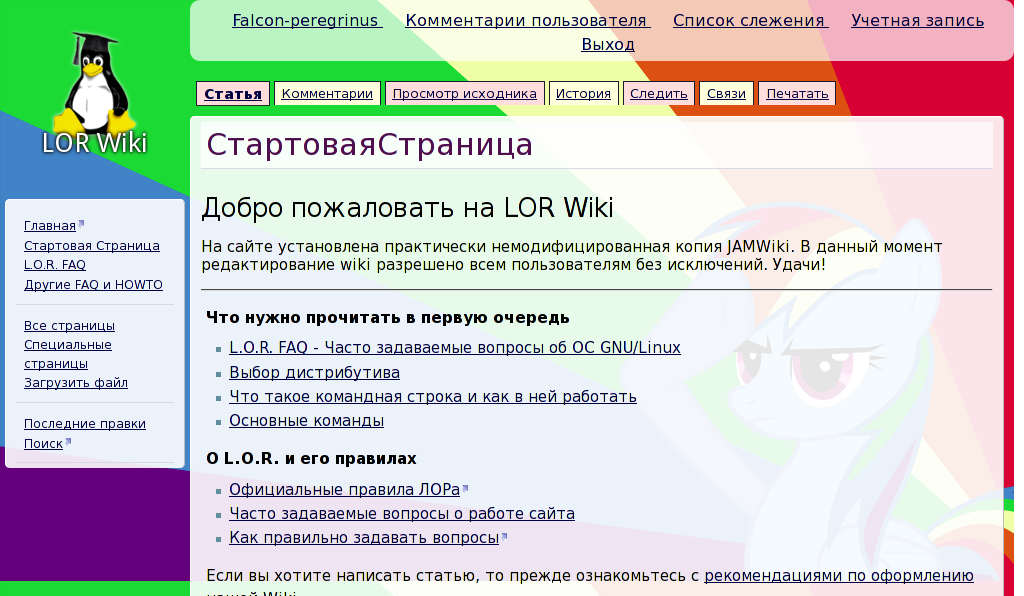Open the Список слежения page

click(x=749, y=19)
